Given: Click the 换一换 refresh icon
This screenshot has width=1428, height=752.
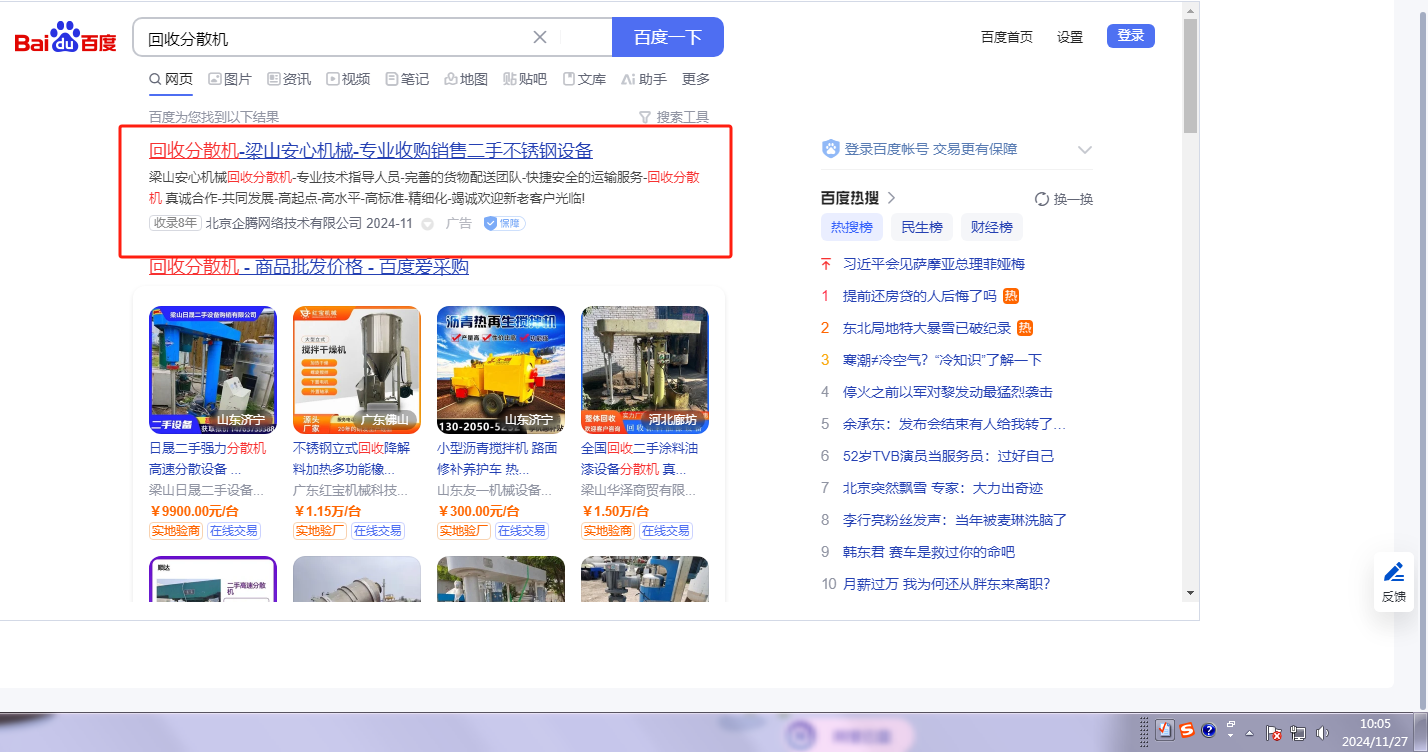Looking at the screenshot, I should pyautogui.click(x=1041, y=199).
